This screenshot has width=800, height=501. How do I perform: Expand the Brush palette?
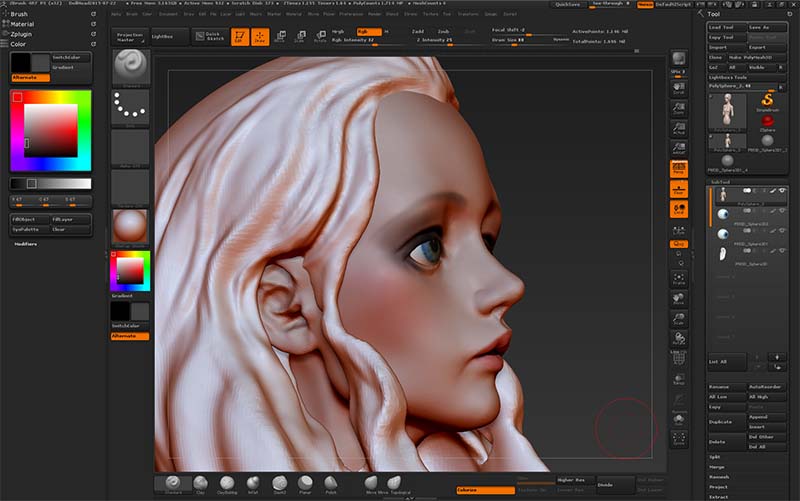coord(19,14)
